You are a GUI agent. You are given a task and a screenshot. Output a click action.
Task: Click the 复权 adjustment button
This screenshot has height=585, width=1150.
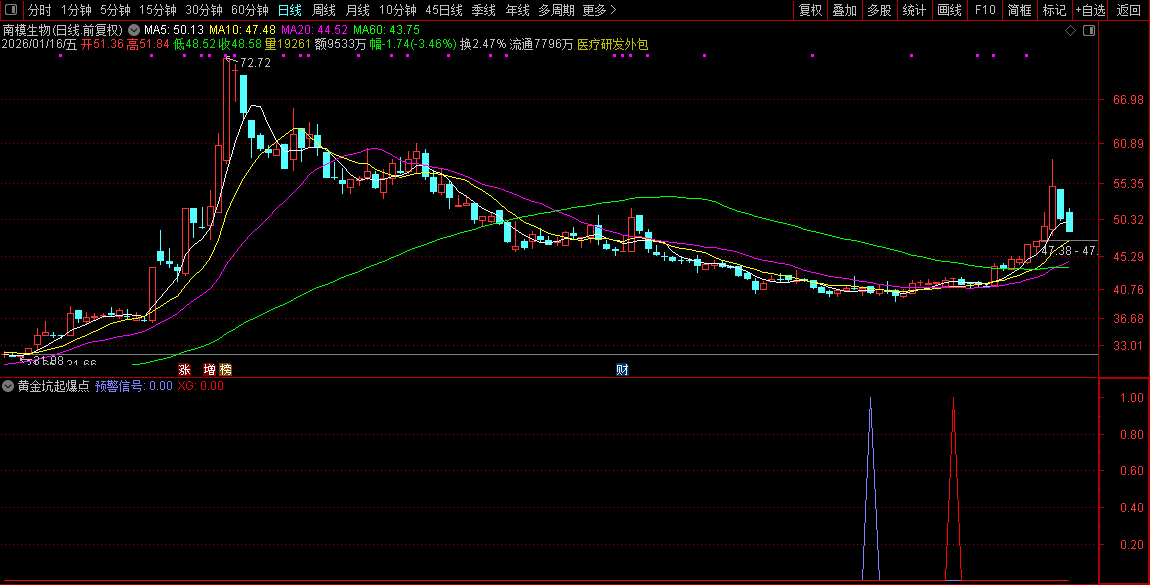[810, 10]
